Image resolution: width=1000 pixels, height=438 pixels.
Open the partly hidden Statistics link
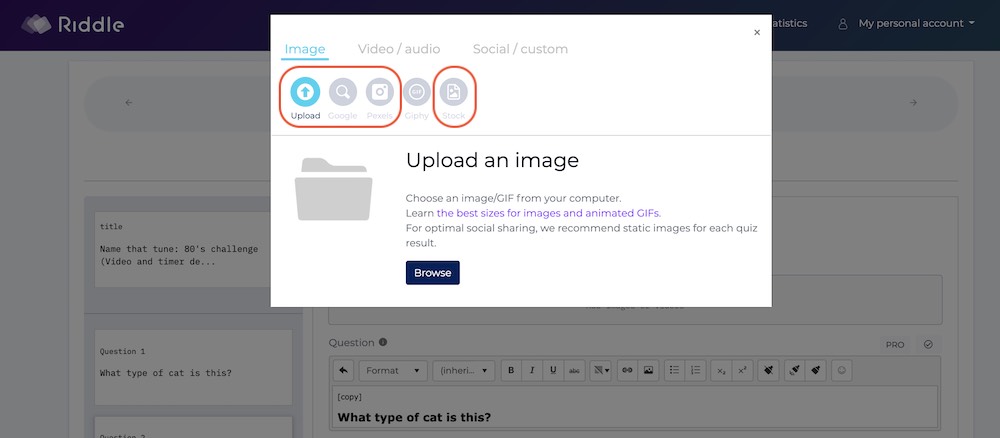(790, 24)
